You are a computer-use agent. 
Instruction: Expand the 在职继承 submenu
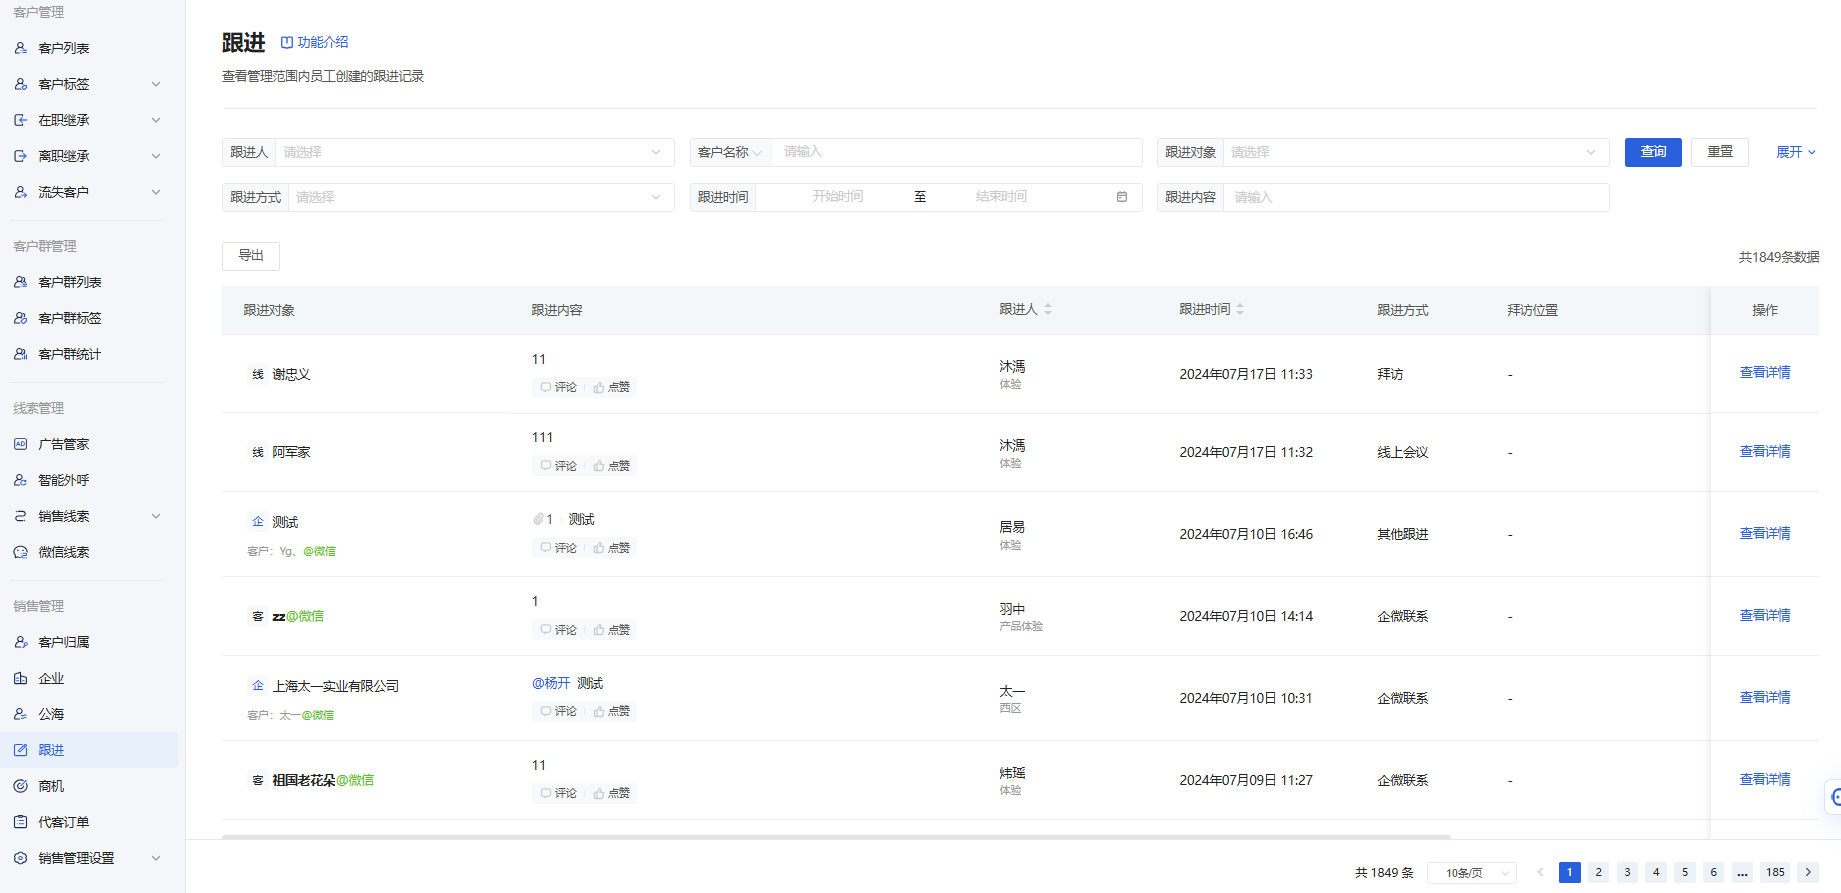tap(156, 120)
